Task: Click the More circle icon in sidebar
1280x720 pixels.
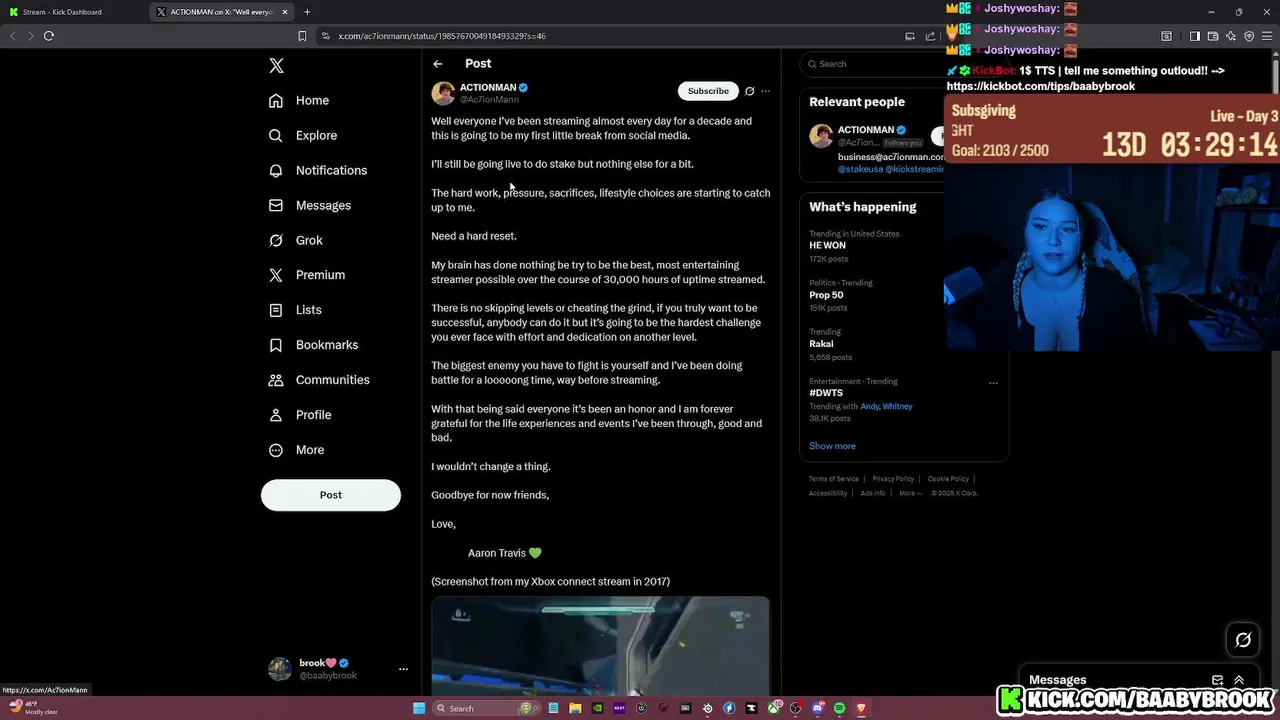Action: pyautogui.click(x=276, y=450)
